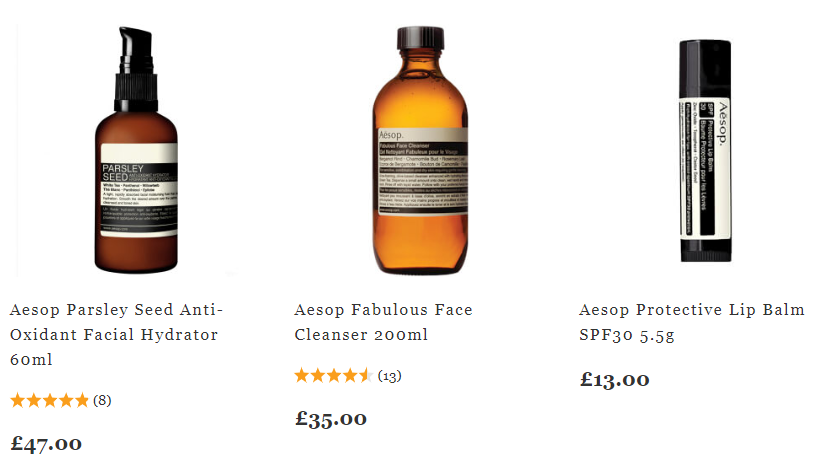Open the Protective Lip Balm product image
The width and height of the screenshot is (818, 465).
pos(705,151)
